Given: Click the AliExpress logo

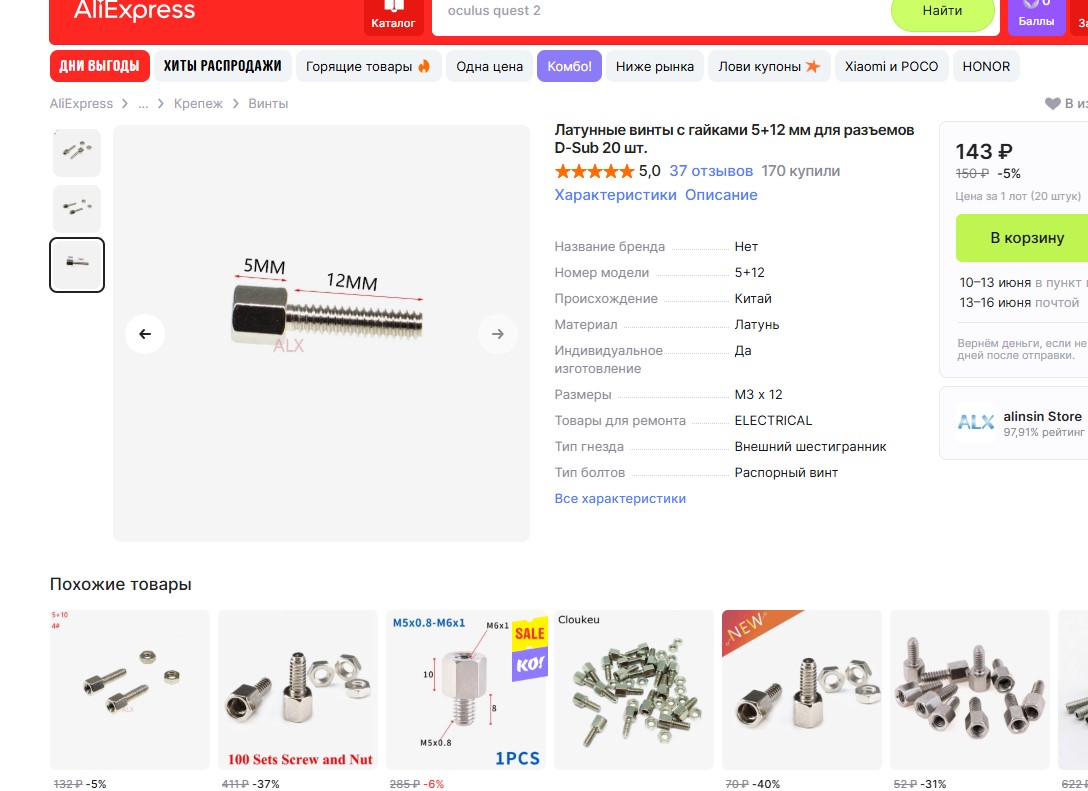Looking at the screenshot, I should tap(135, 11).
